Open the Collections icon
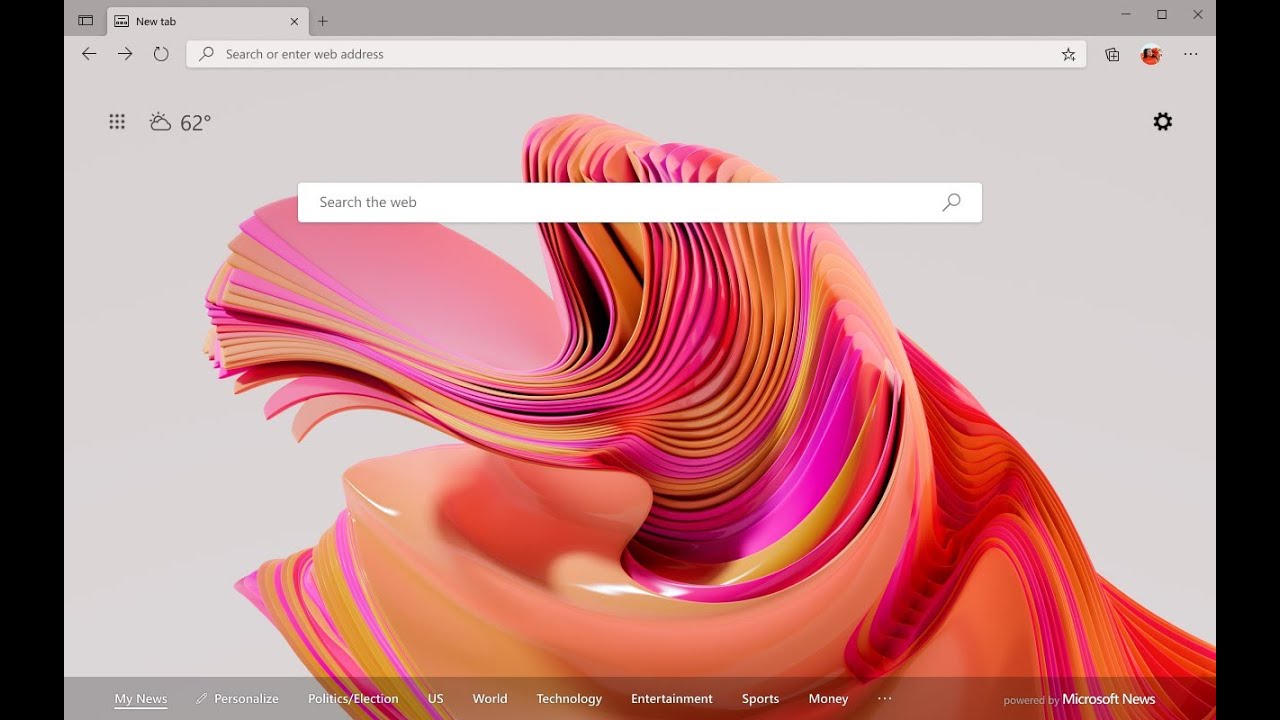 [x=1112, y=55]
